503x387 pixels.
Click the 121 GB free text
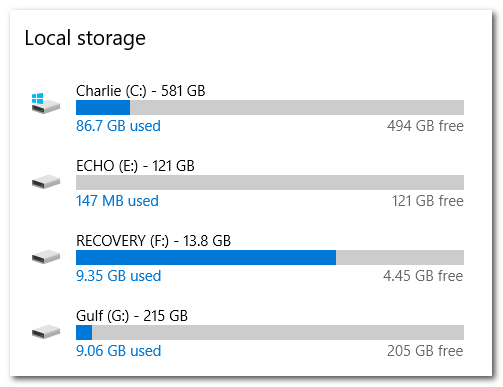pyautogui.click(x=428, y=201)
